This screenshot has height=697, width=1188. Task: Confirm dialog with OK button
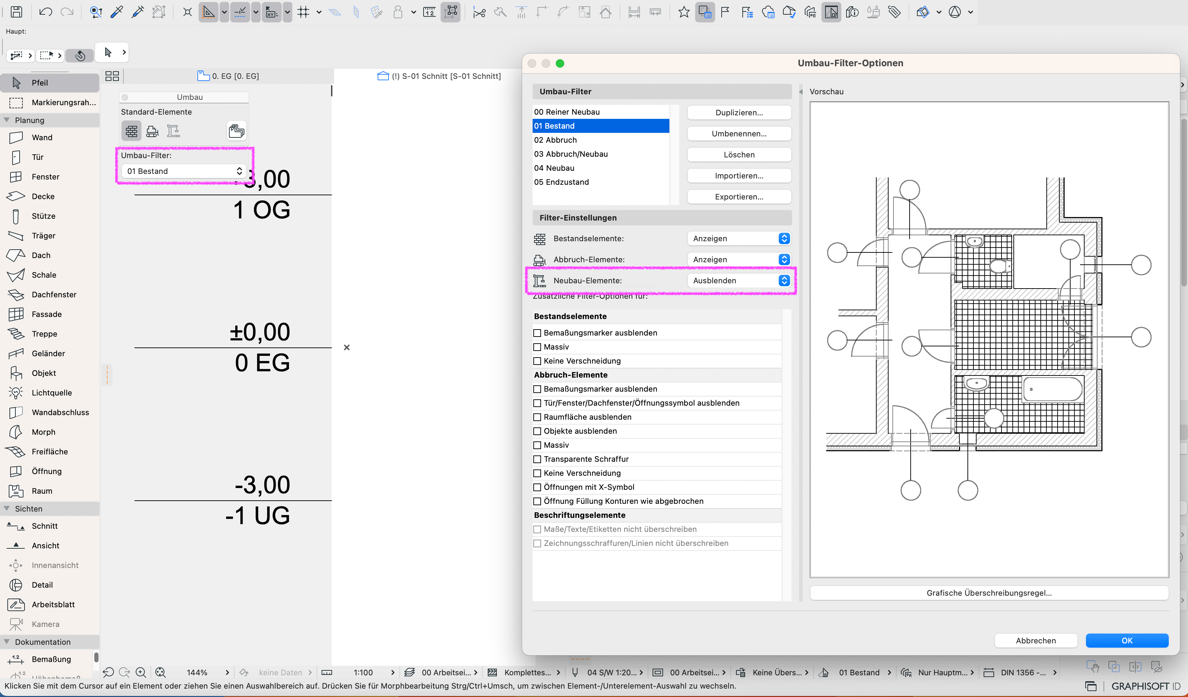tap(1127, 641)
